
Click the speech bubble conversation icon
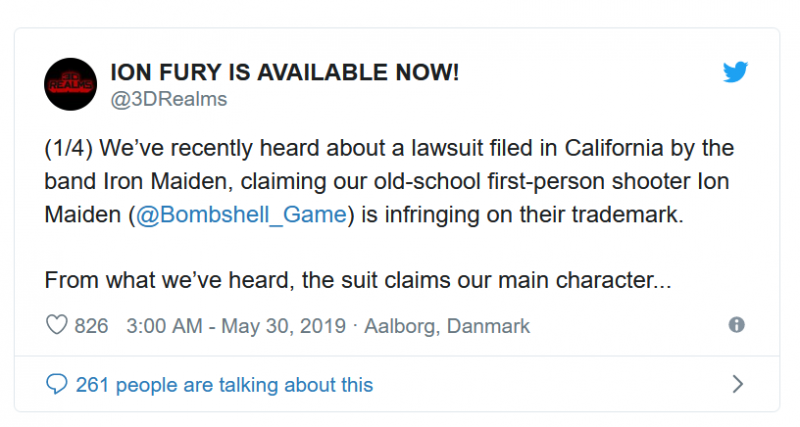(x=57, y=384)
